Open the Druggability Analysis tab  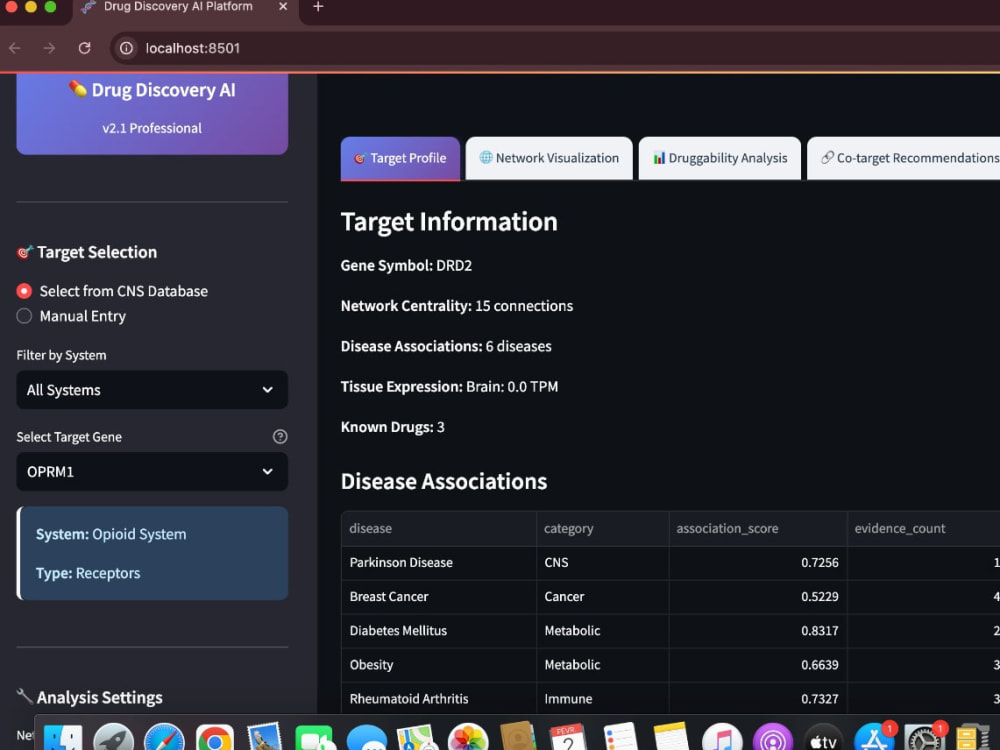pos(719,158)
